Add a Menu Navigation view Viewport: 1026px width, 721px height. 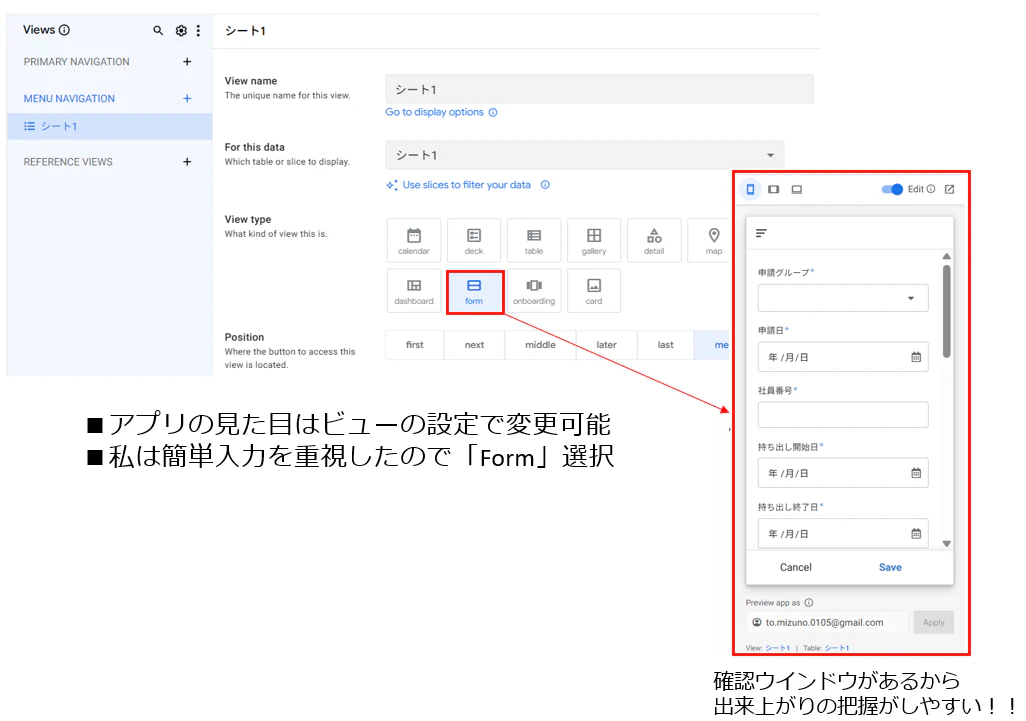[187, 98]
